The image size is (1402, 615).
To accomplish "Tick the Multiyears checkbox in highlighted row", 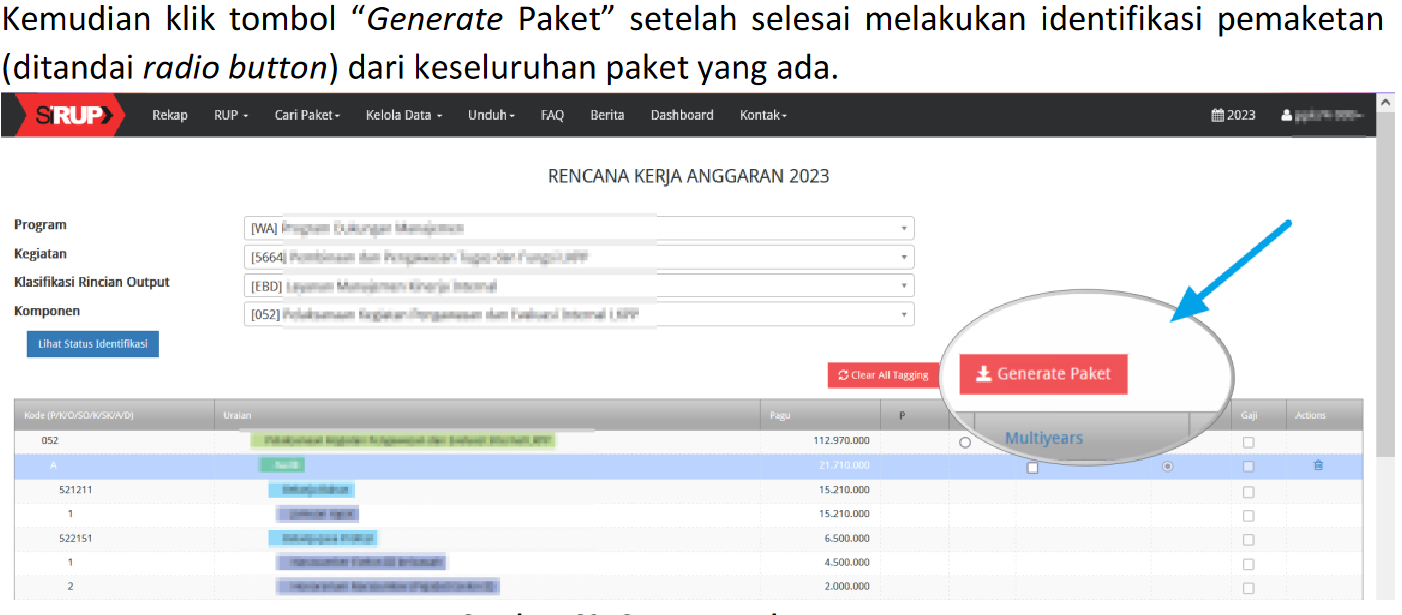I will pos(1032,467).
